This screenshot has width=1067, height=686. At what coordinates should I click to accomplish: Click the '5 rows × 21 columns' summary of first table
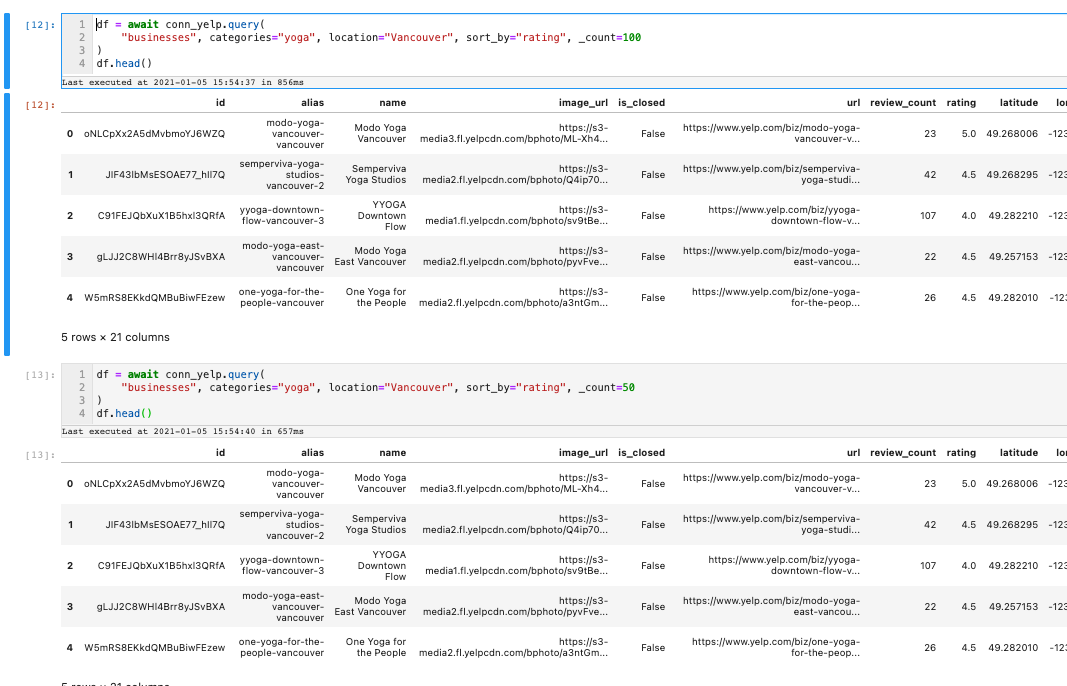(116, 338)
